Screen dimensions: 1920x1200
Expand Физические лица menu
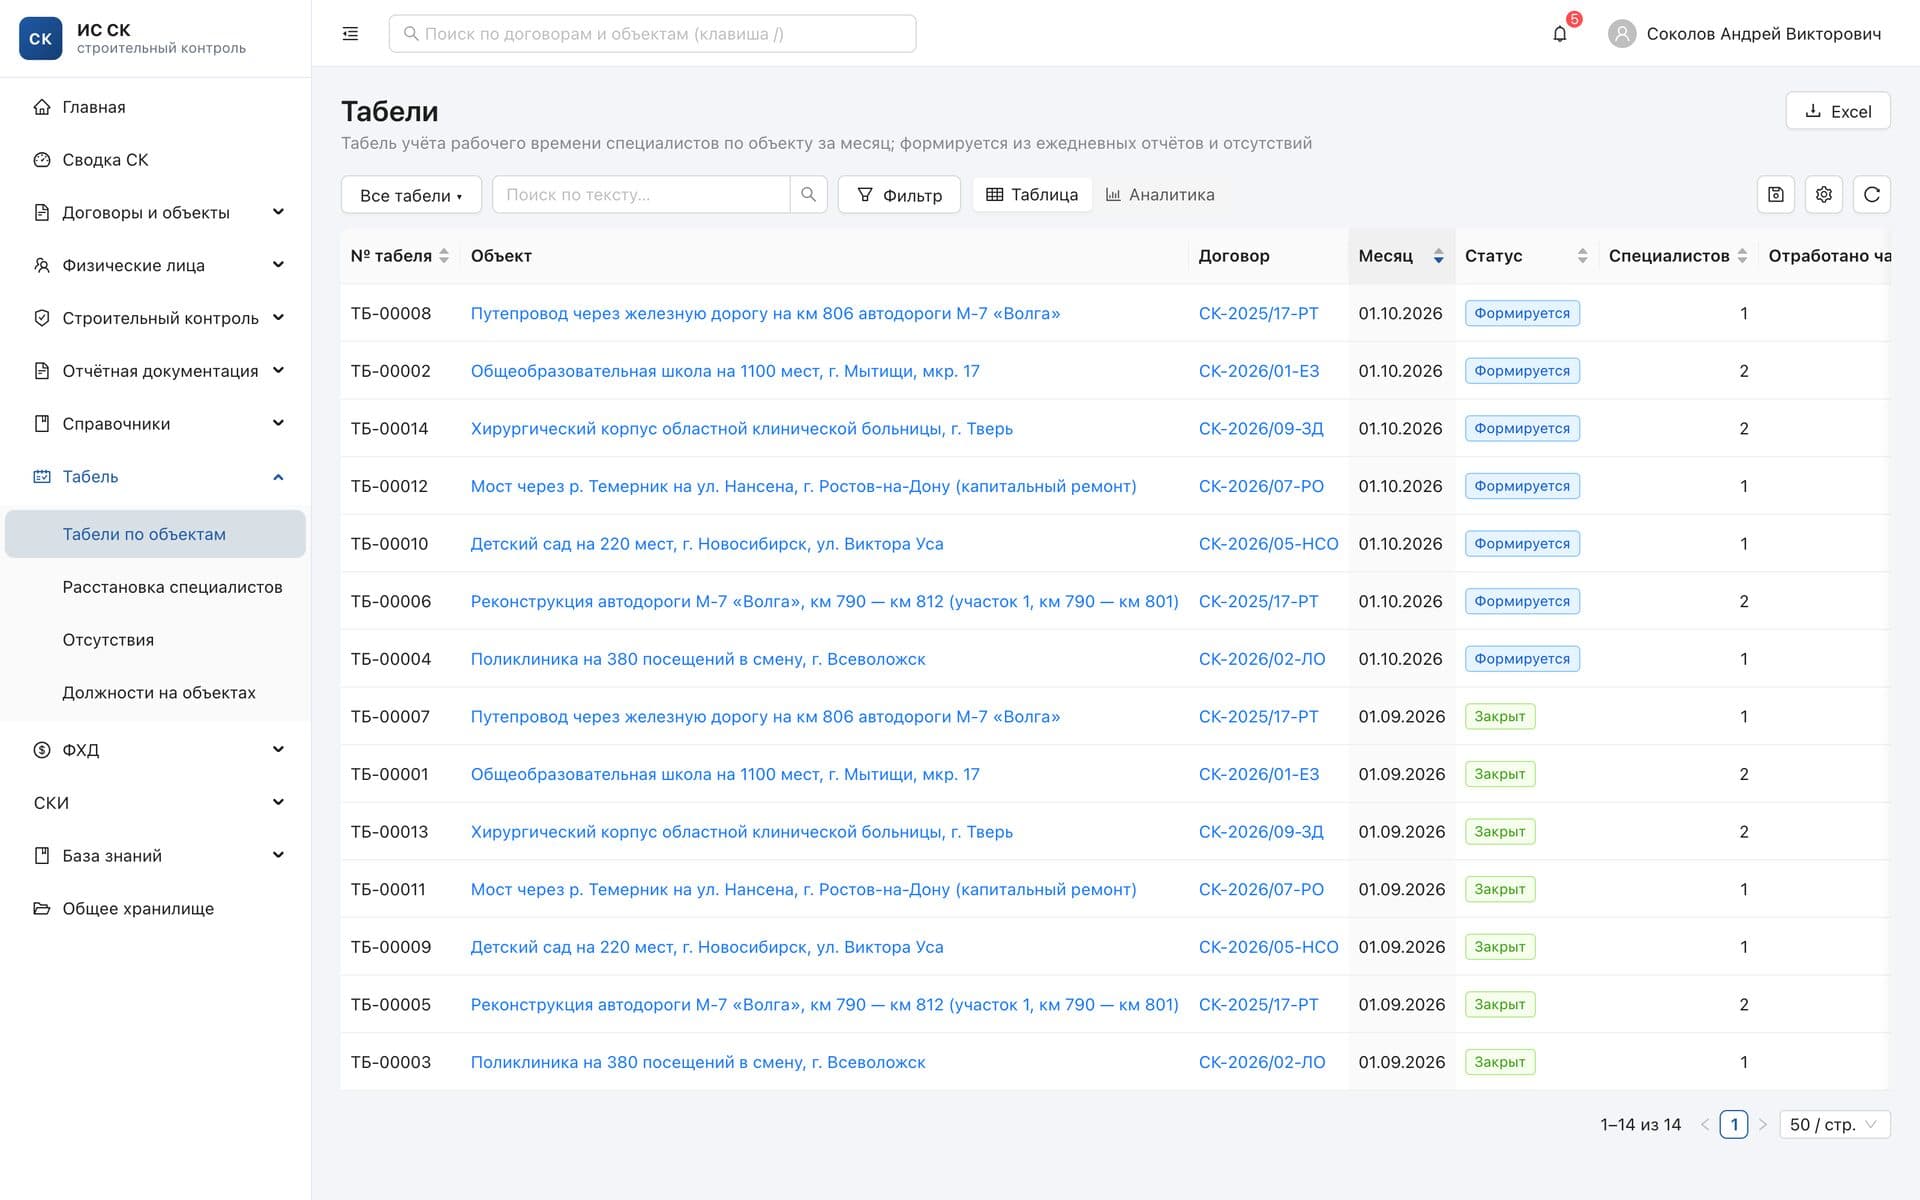coord(155,265)
